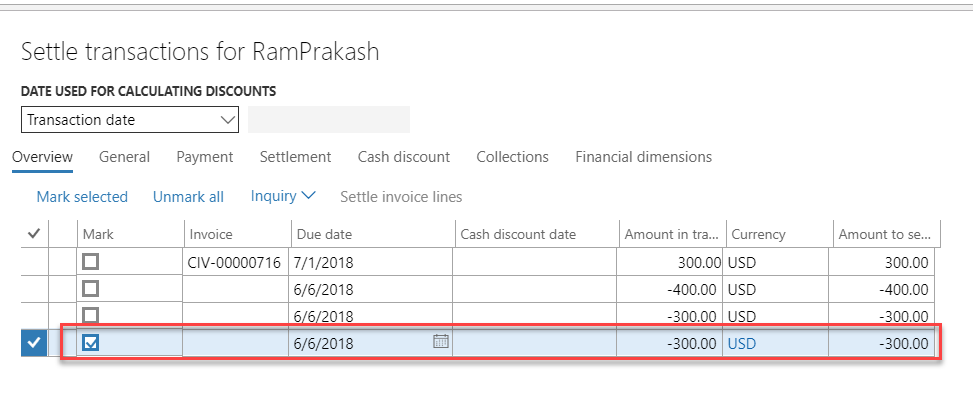The height and width of the screenshot is (416, 973).
Task: Open calendar picker in Due date cell
Action: click(x=441, y=341)
